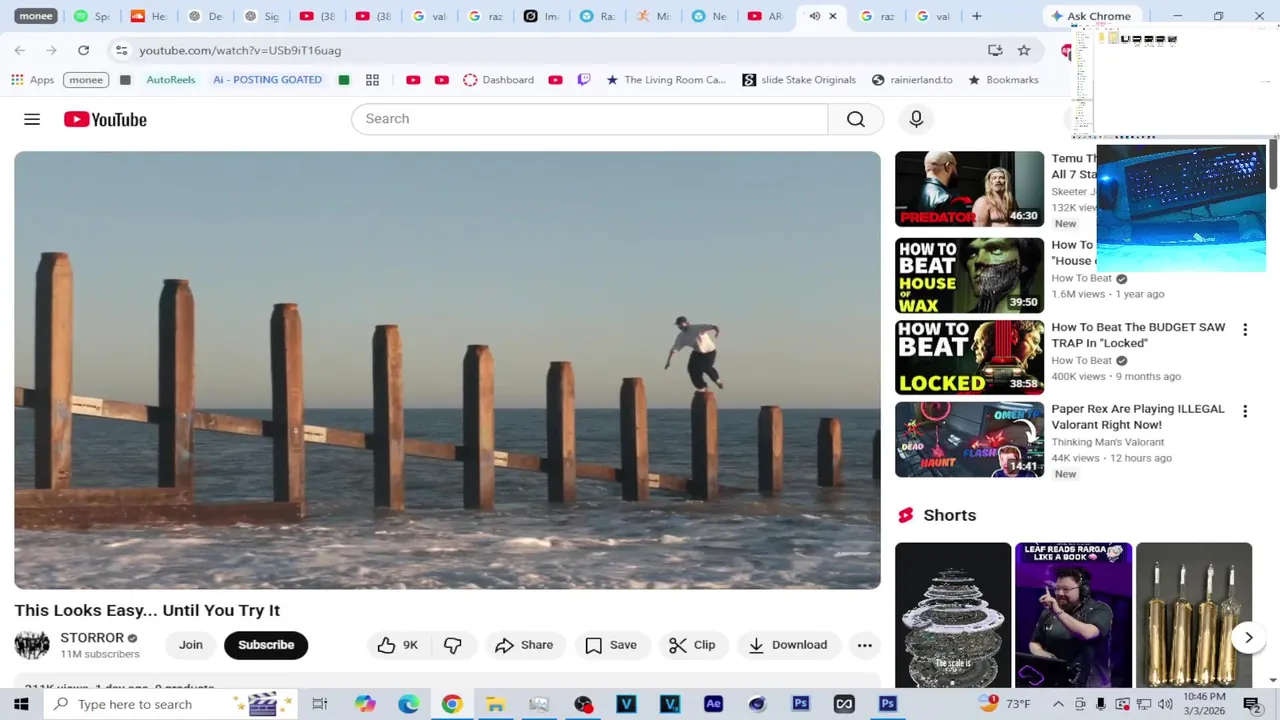The image size is (1280, 720).
Task: Dislike the video with thumbs down
Action: click(453, 645)
